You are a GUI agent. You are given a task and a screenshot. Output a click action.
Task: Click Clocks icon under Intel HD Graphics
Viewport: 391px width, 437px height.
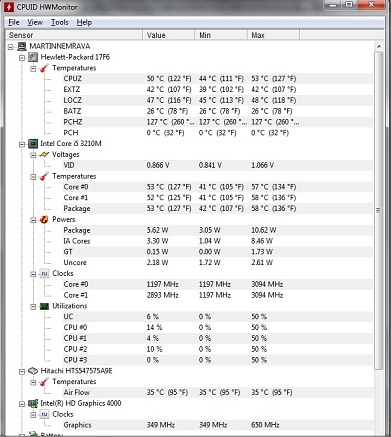click(x=44, y=414)
